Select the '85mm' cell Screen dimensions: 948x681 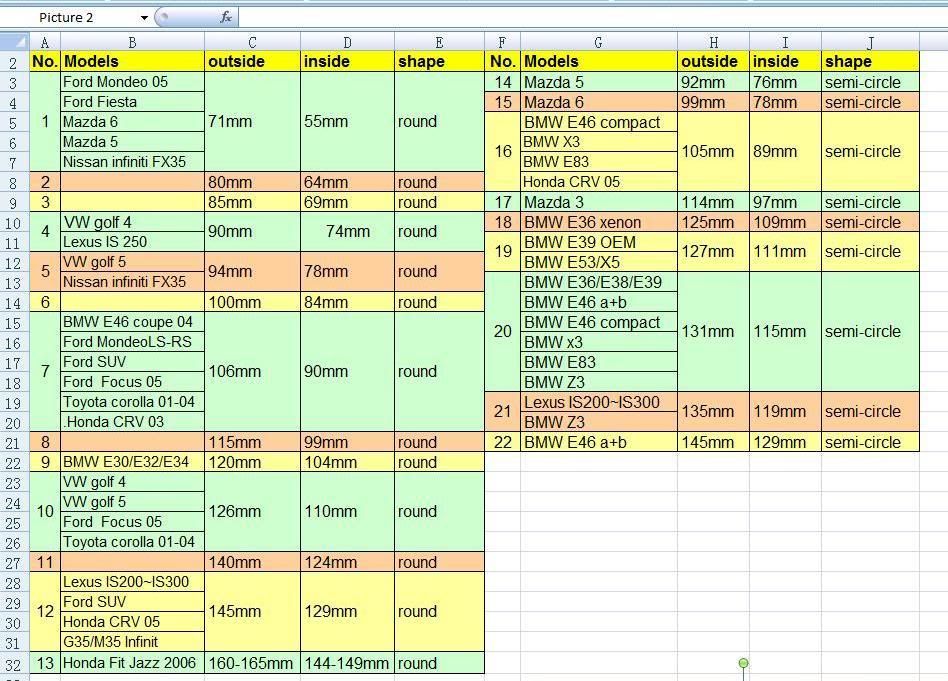coord(252,202)
